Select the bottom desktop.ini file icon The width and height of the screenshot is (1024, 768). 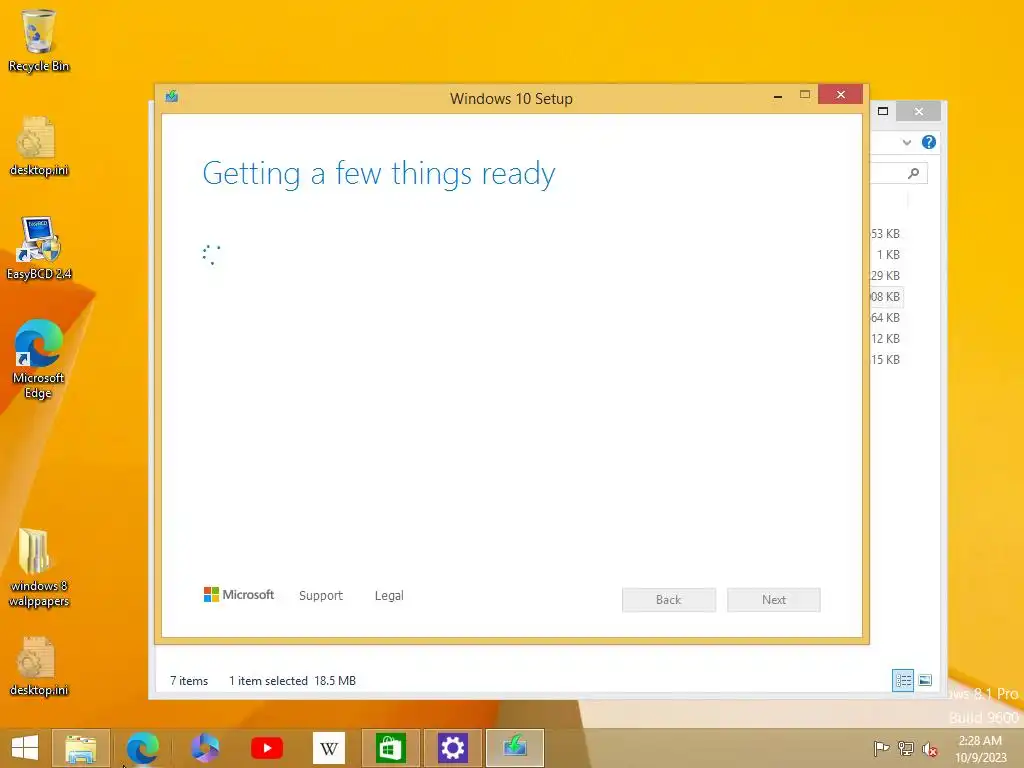pos(39,666)
